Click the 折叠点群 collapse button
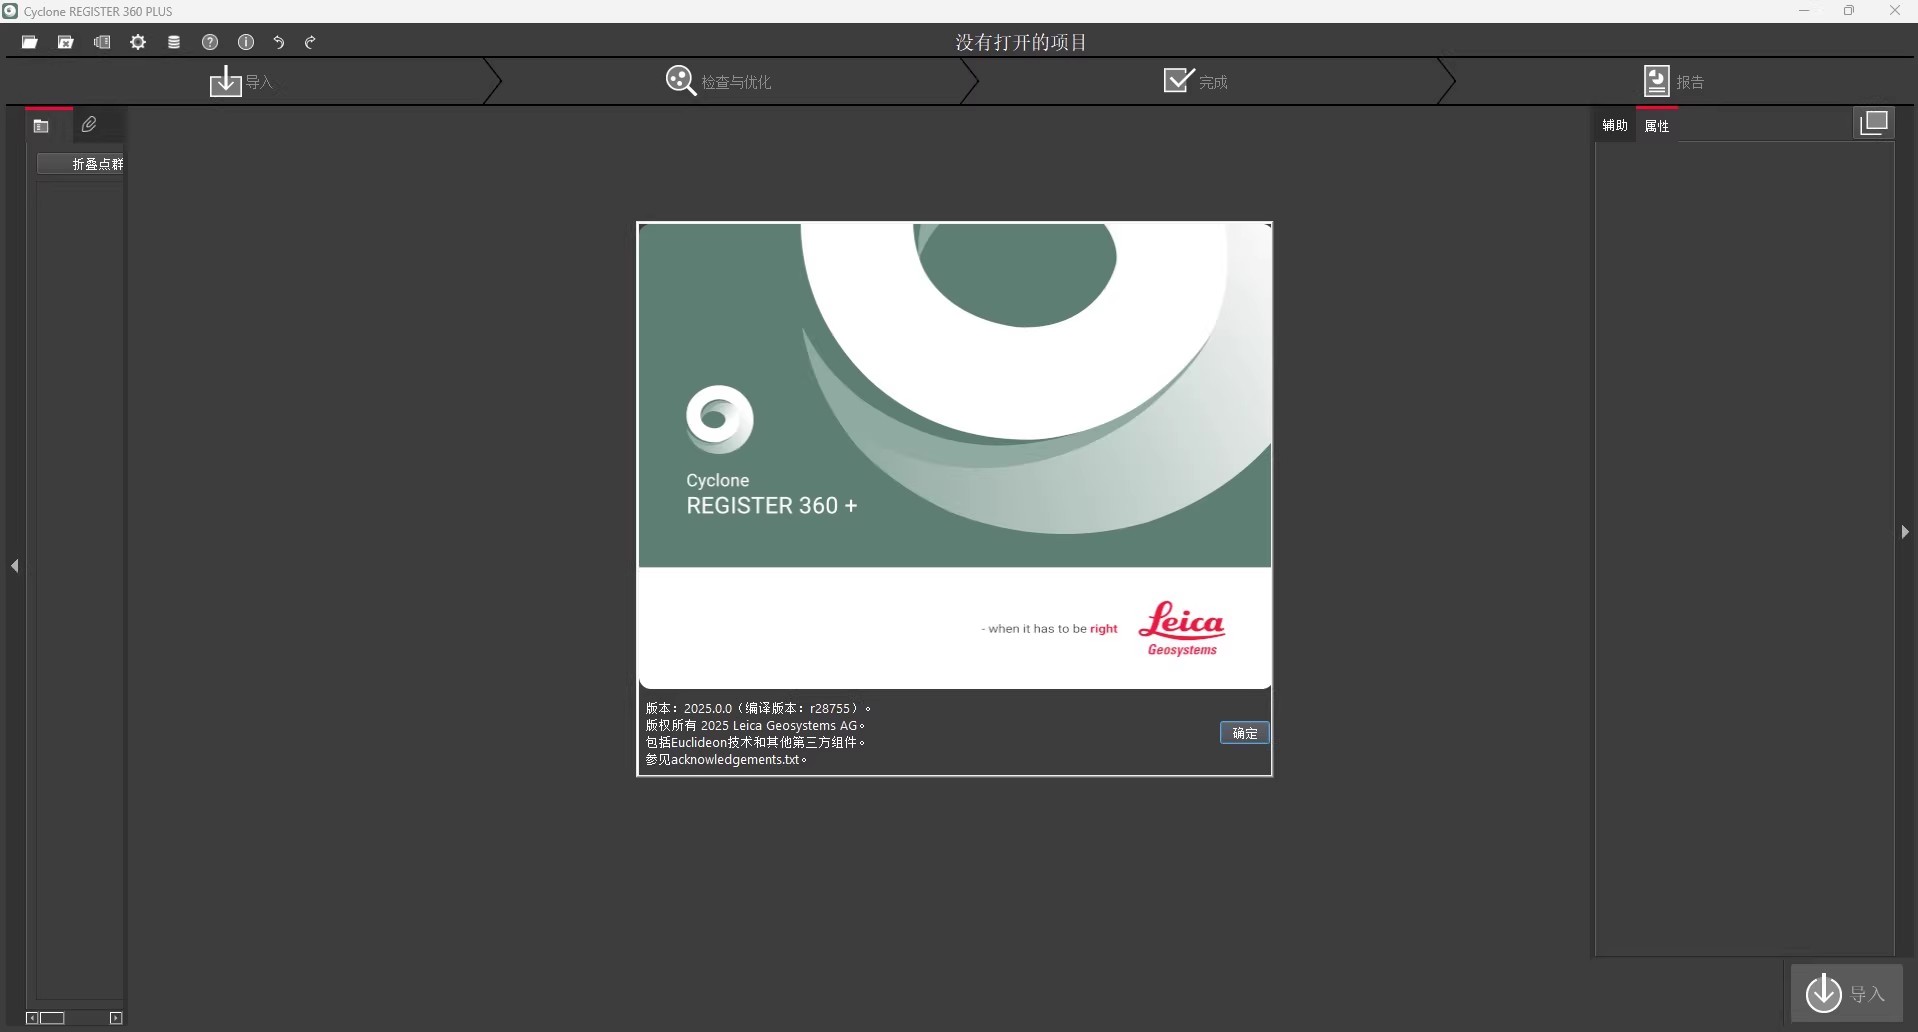 (x=81, y=164)
